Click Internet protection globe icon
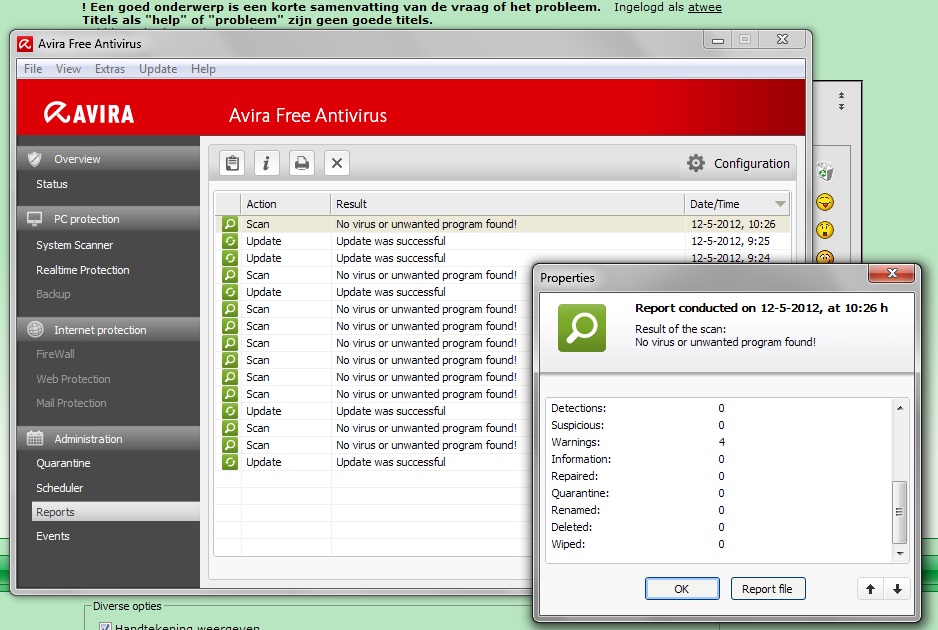 coord(35,329)
